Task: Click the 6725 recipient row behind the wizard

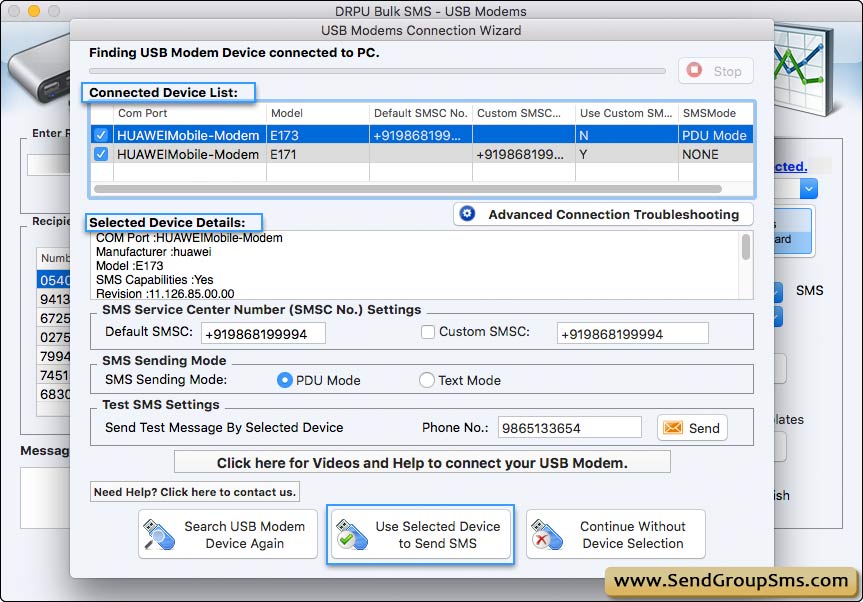Action: tap(53, 318)
